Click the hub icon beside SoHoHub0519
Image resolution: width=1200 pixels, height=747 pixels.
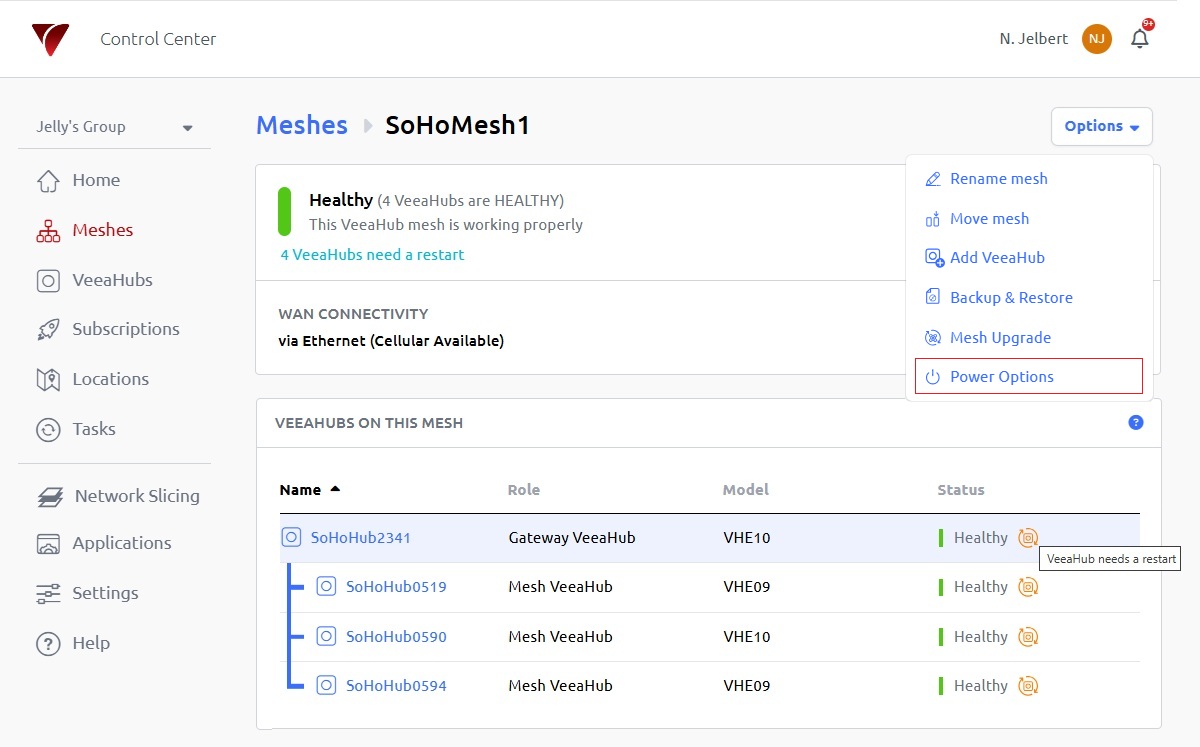[326, 587]
